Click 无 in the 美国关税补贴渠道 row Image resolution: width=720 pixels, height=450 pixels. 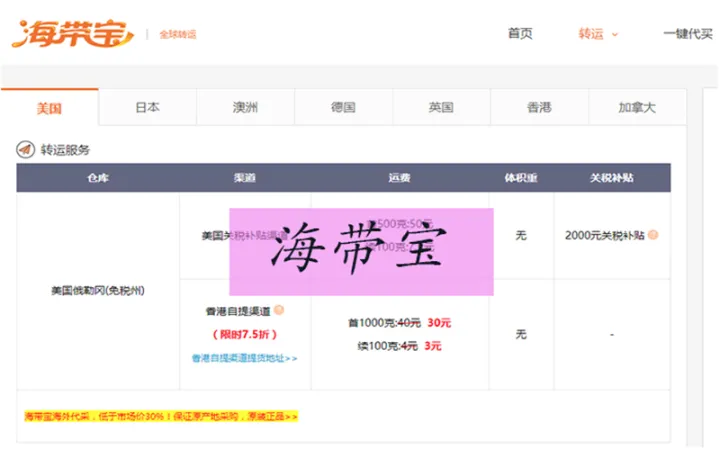(521, 235)
